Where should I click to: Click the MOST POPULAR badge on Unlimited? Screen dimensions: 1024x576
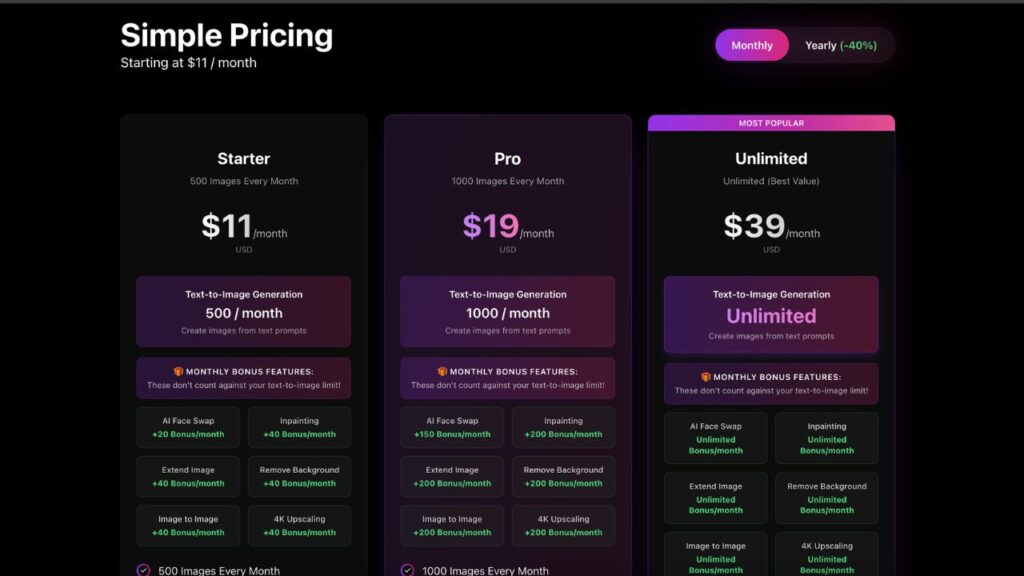pyautogui.click(x=771, y=123)
